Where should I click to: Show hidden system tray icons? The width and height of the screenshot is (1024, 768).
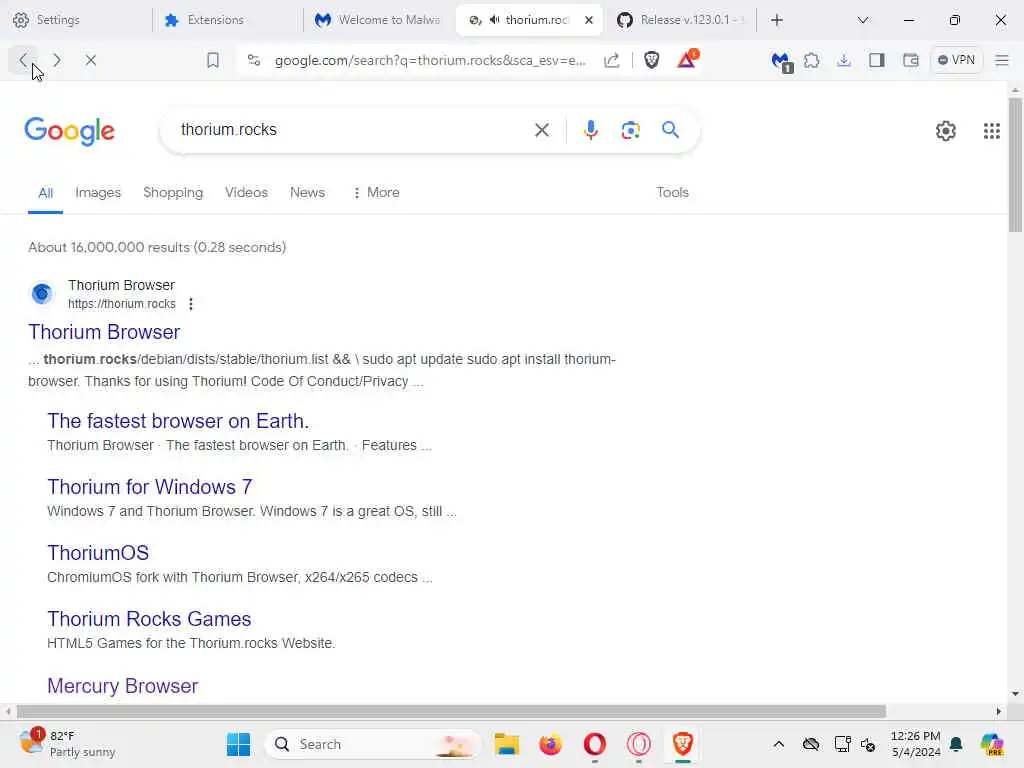tap(778, 744)
